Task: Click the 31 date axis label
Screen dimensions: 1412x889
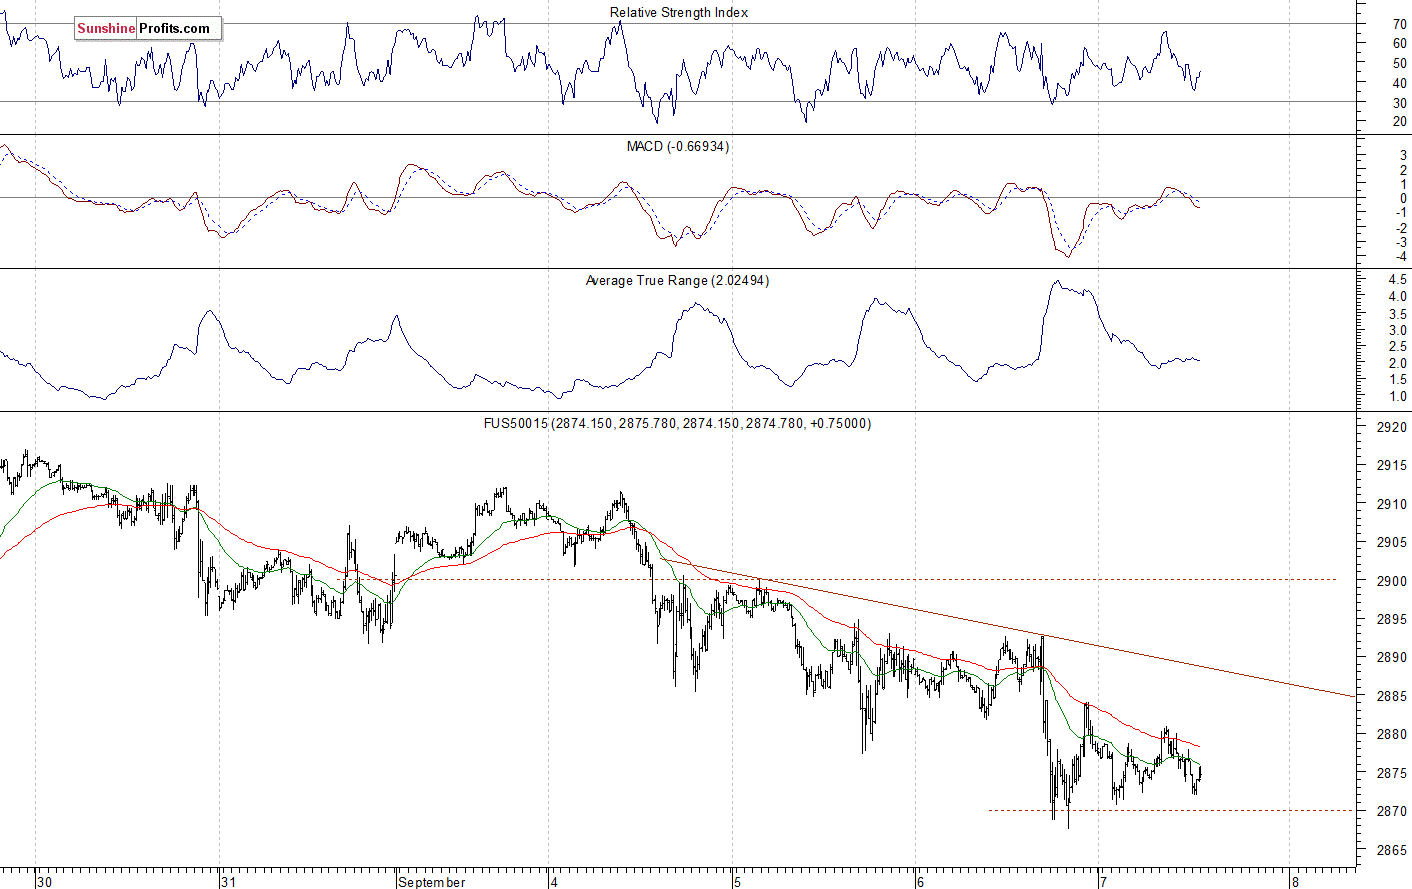Action: tap(229, 882)
